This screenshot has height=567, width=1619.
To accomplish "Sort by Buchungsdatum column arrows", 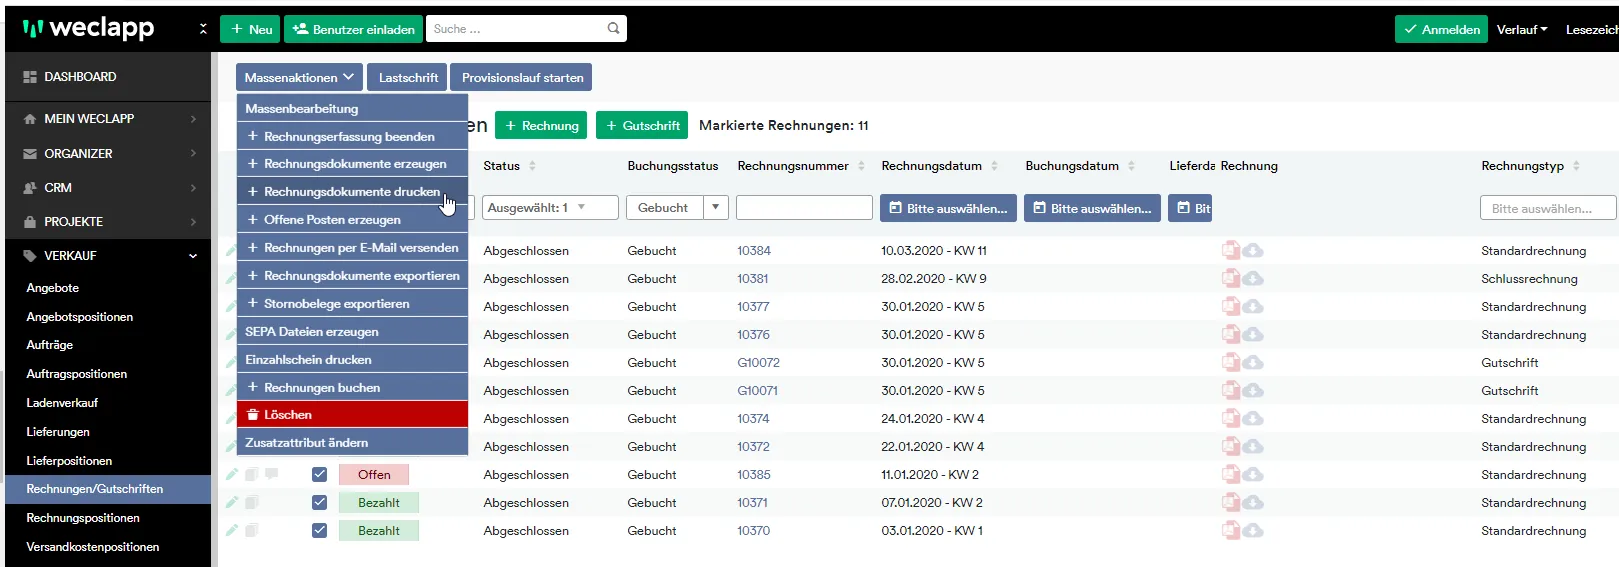I will click(1131, 166).
